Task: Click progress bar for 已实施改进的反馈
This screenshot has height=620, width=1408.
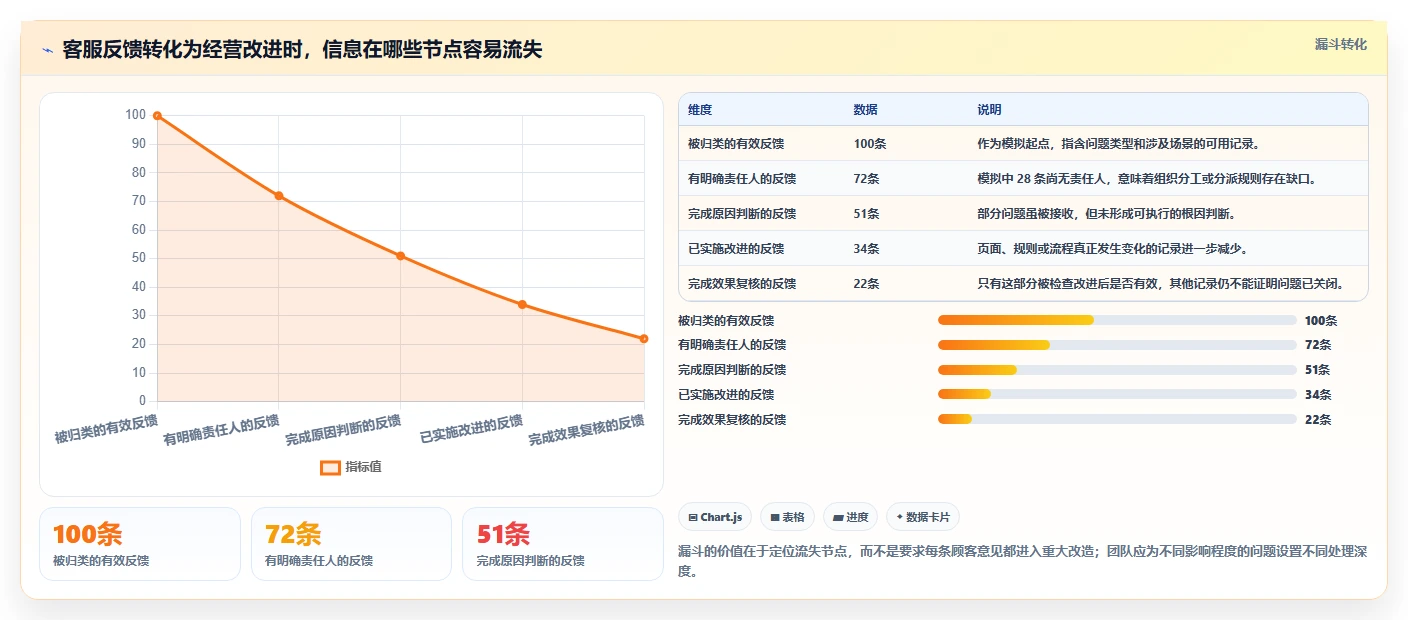Action: click(1117, 395)
